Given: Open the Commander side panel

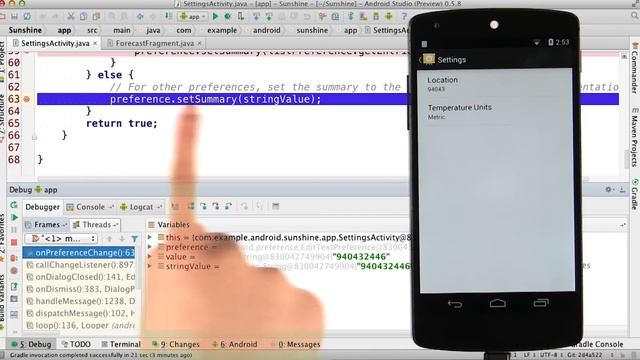Looking at the screenshot, I should click(635, 68).
